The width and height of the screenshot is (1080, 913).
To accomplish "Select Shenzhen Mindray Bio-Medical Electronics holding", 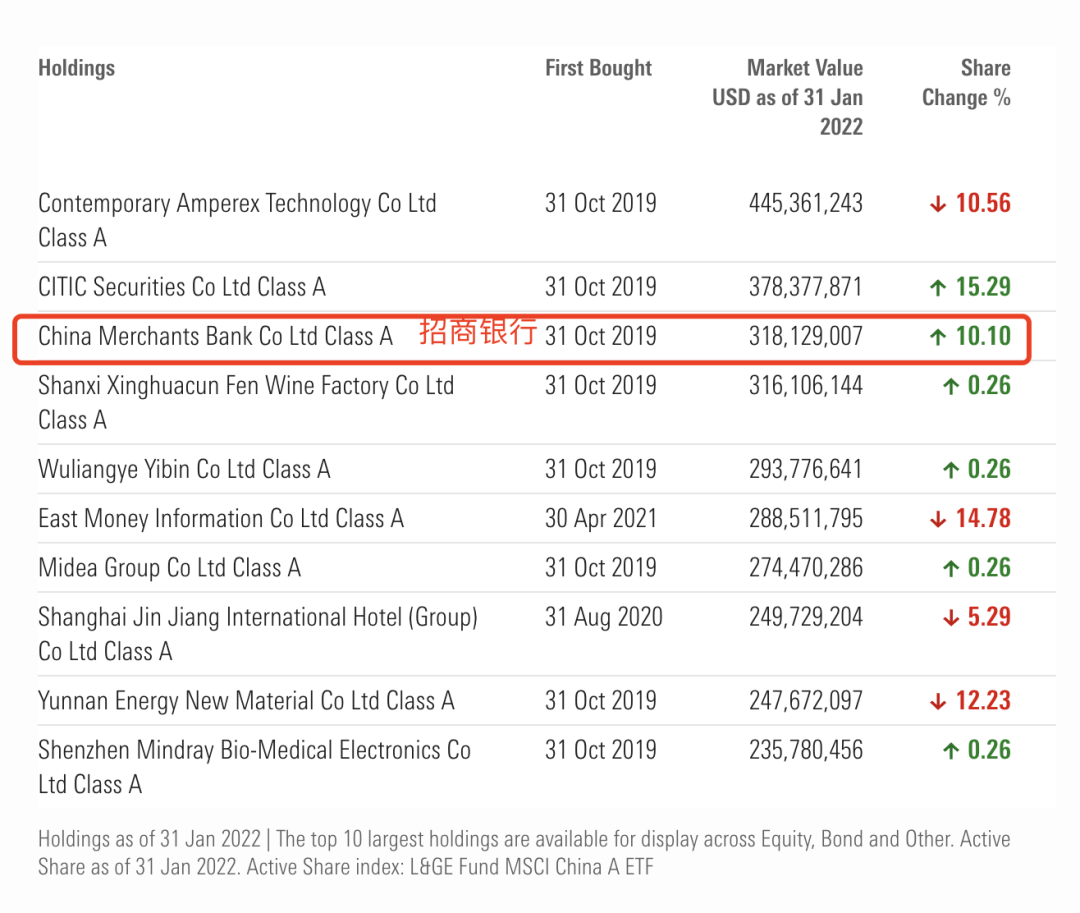I will coord(254,767).
